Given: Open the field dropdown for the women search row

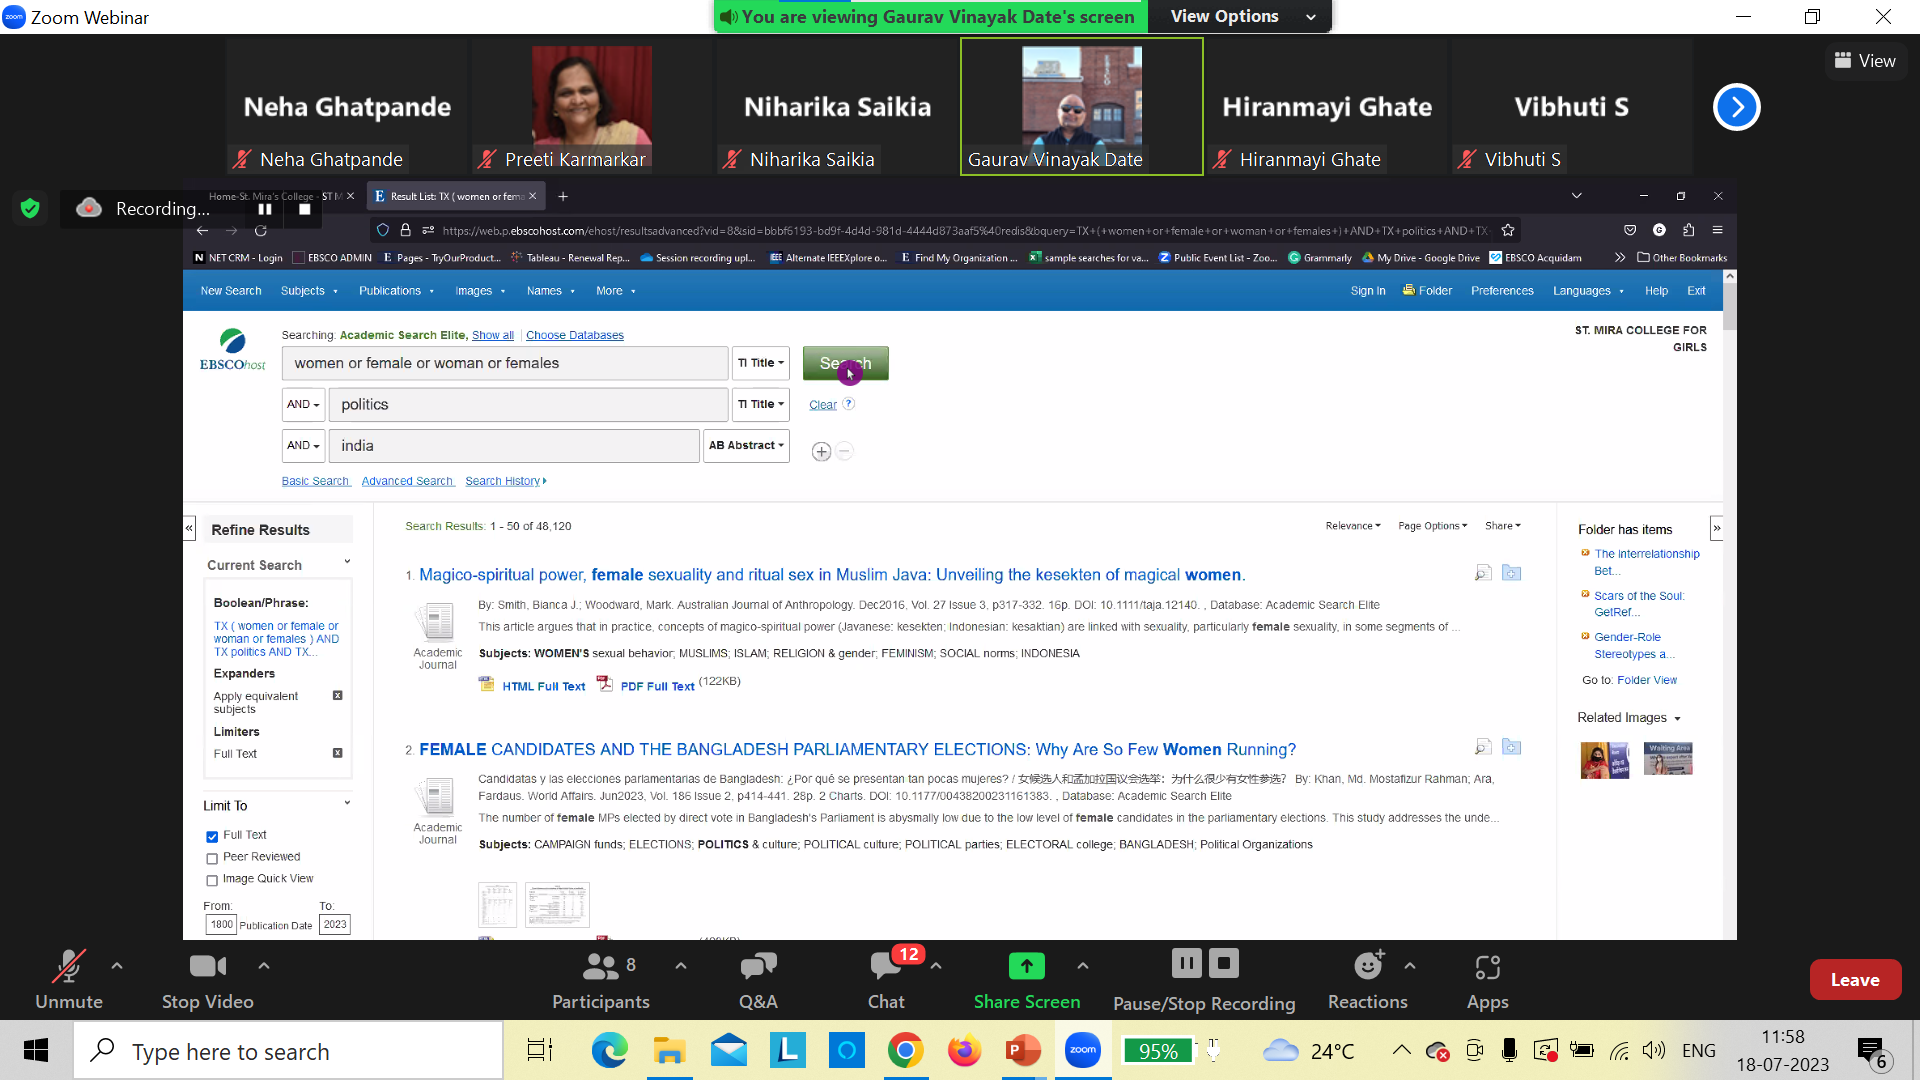Looking at the screenshot, I should point(761,363).
